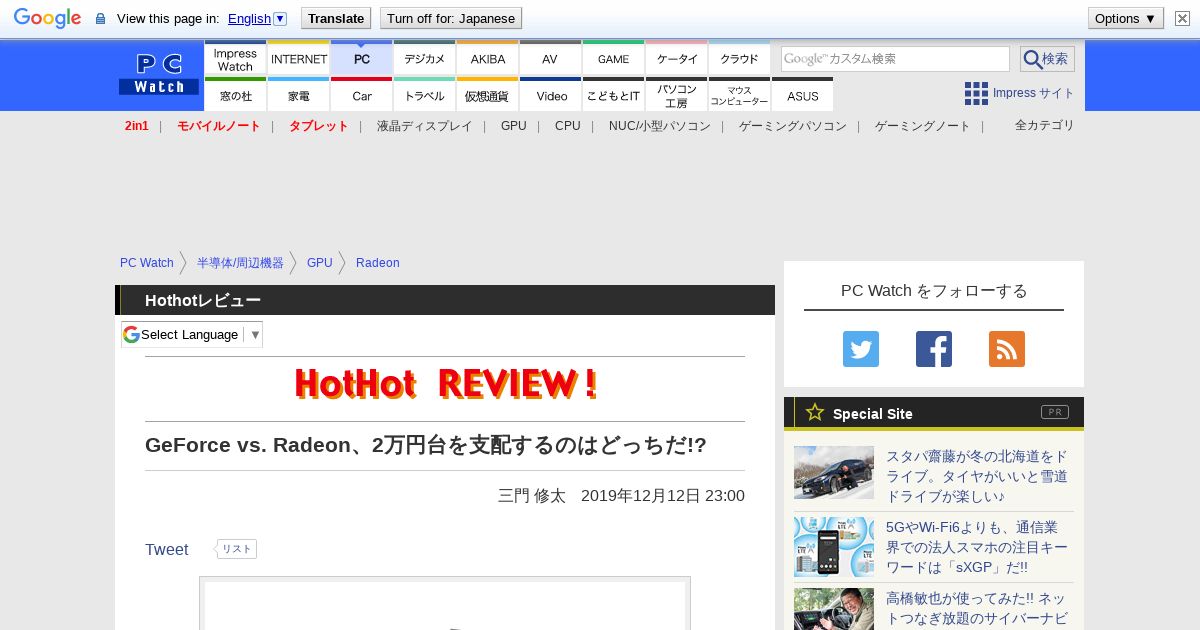Open the マウスコンピューター tab
The height and width of the screenshot is (630, 1200).
click(x=740, y=95)
